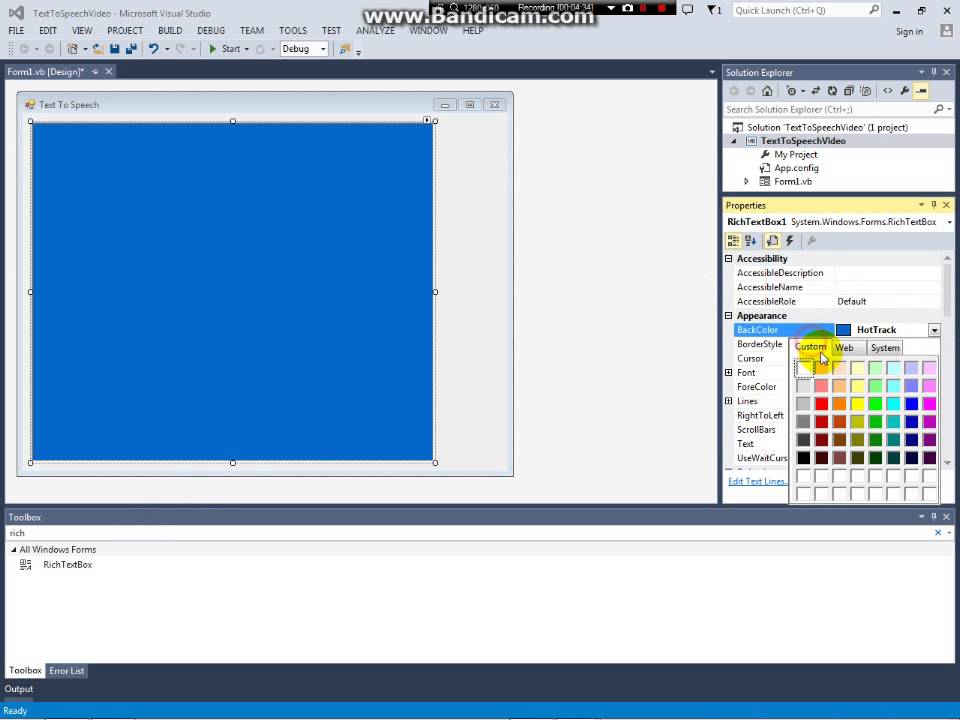The height and width of the screenshot is (720, 960).
Task: Toggle auto-hide pin on Toolbox panel
Action: click(934, 517)
